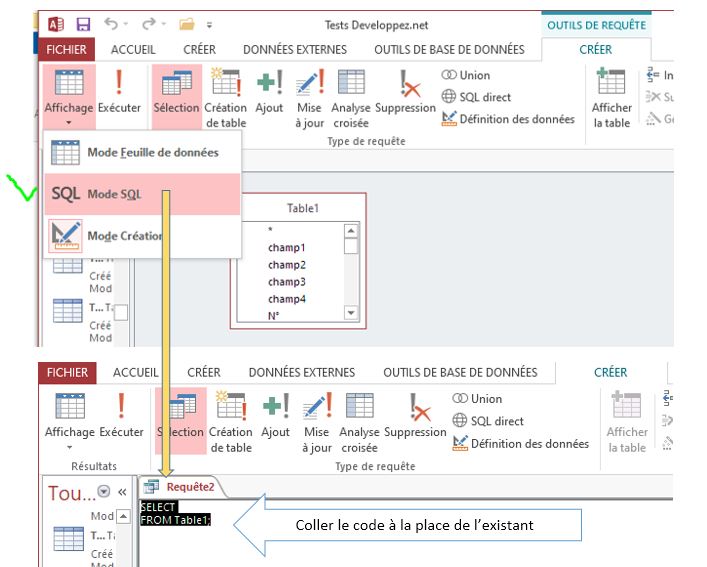Open navigation pane category dropdown next to Tou...
Screen dimensions: 707x567
[x=104, y=491]
